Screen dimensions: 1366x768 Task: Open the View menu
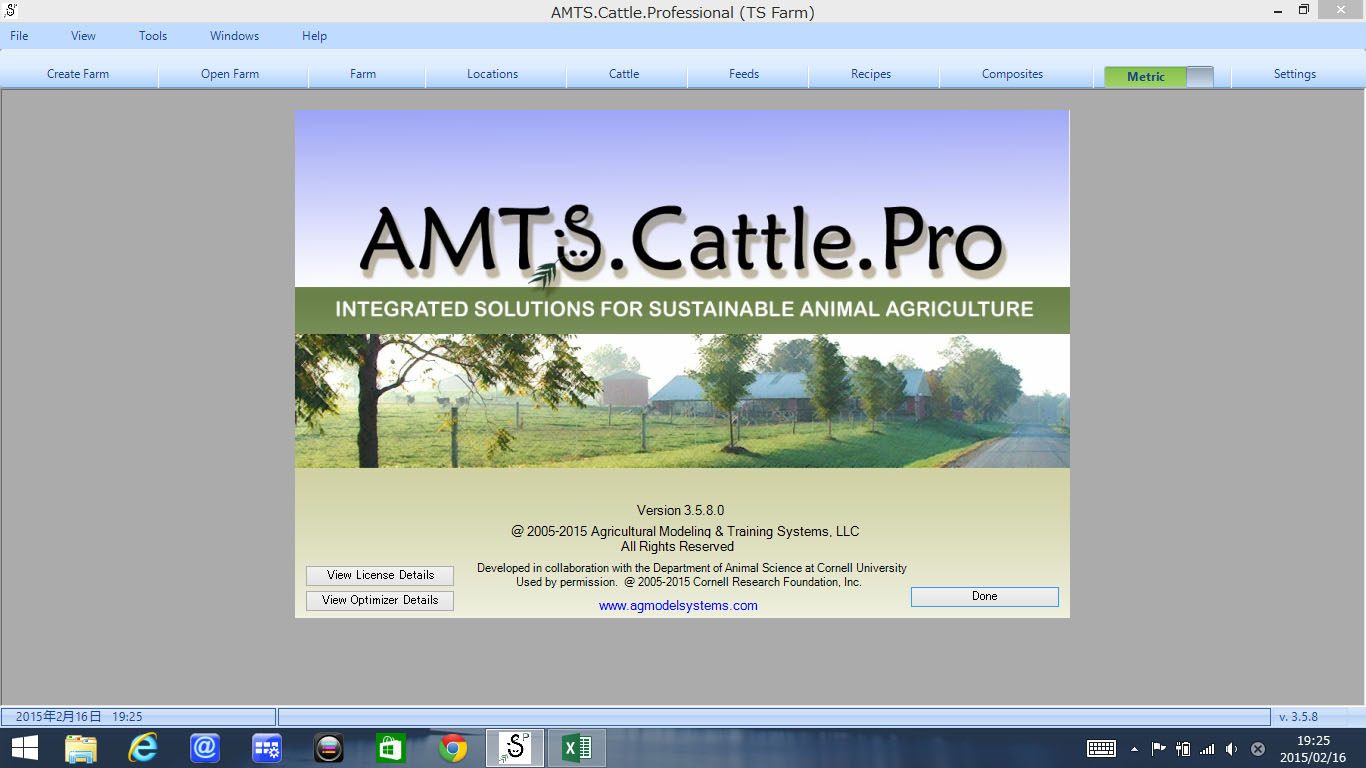(83, 36)
